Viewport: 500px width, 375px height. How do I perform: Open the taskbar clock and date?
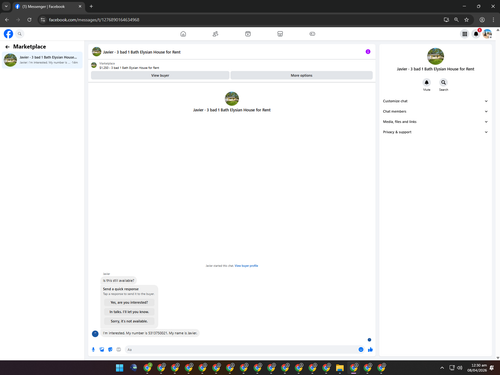pyautogui.click(x=477, y=368)
